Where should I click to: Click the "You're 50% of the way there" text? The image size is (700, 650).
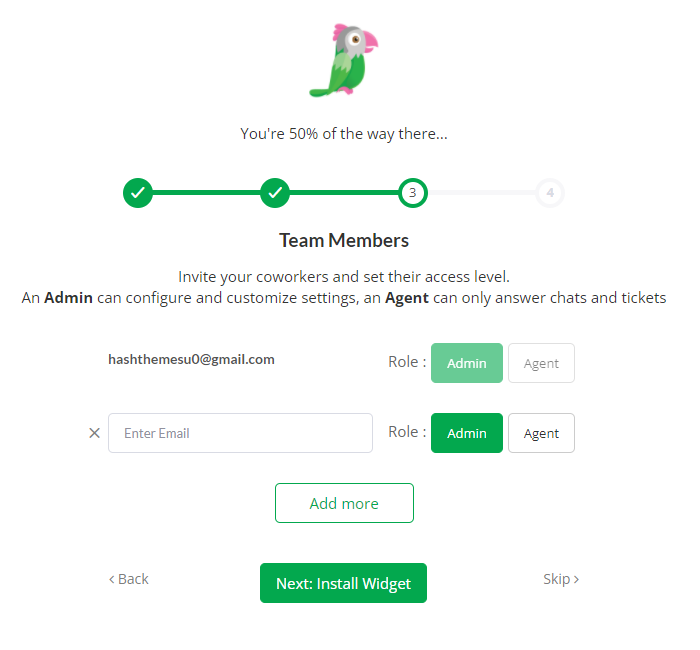click(x=344, y=133)
